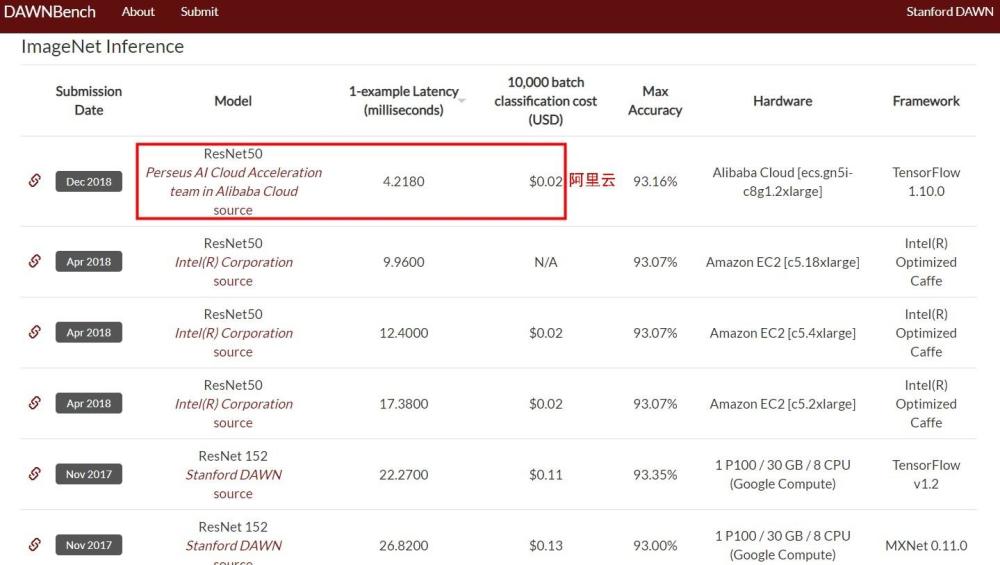This screenshot has height=565, width=1000.
Task: Click the Dec 2018 date badge
Action: (89, 182)
